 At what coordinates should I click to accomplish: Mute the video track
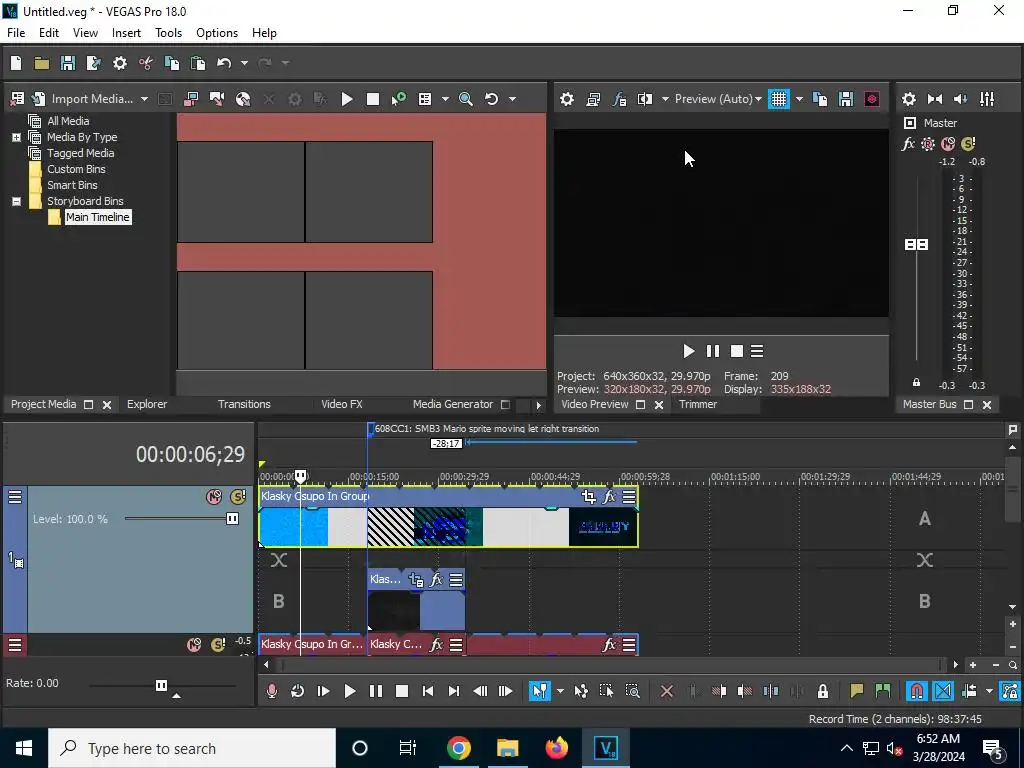[214, 497]
